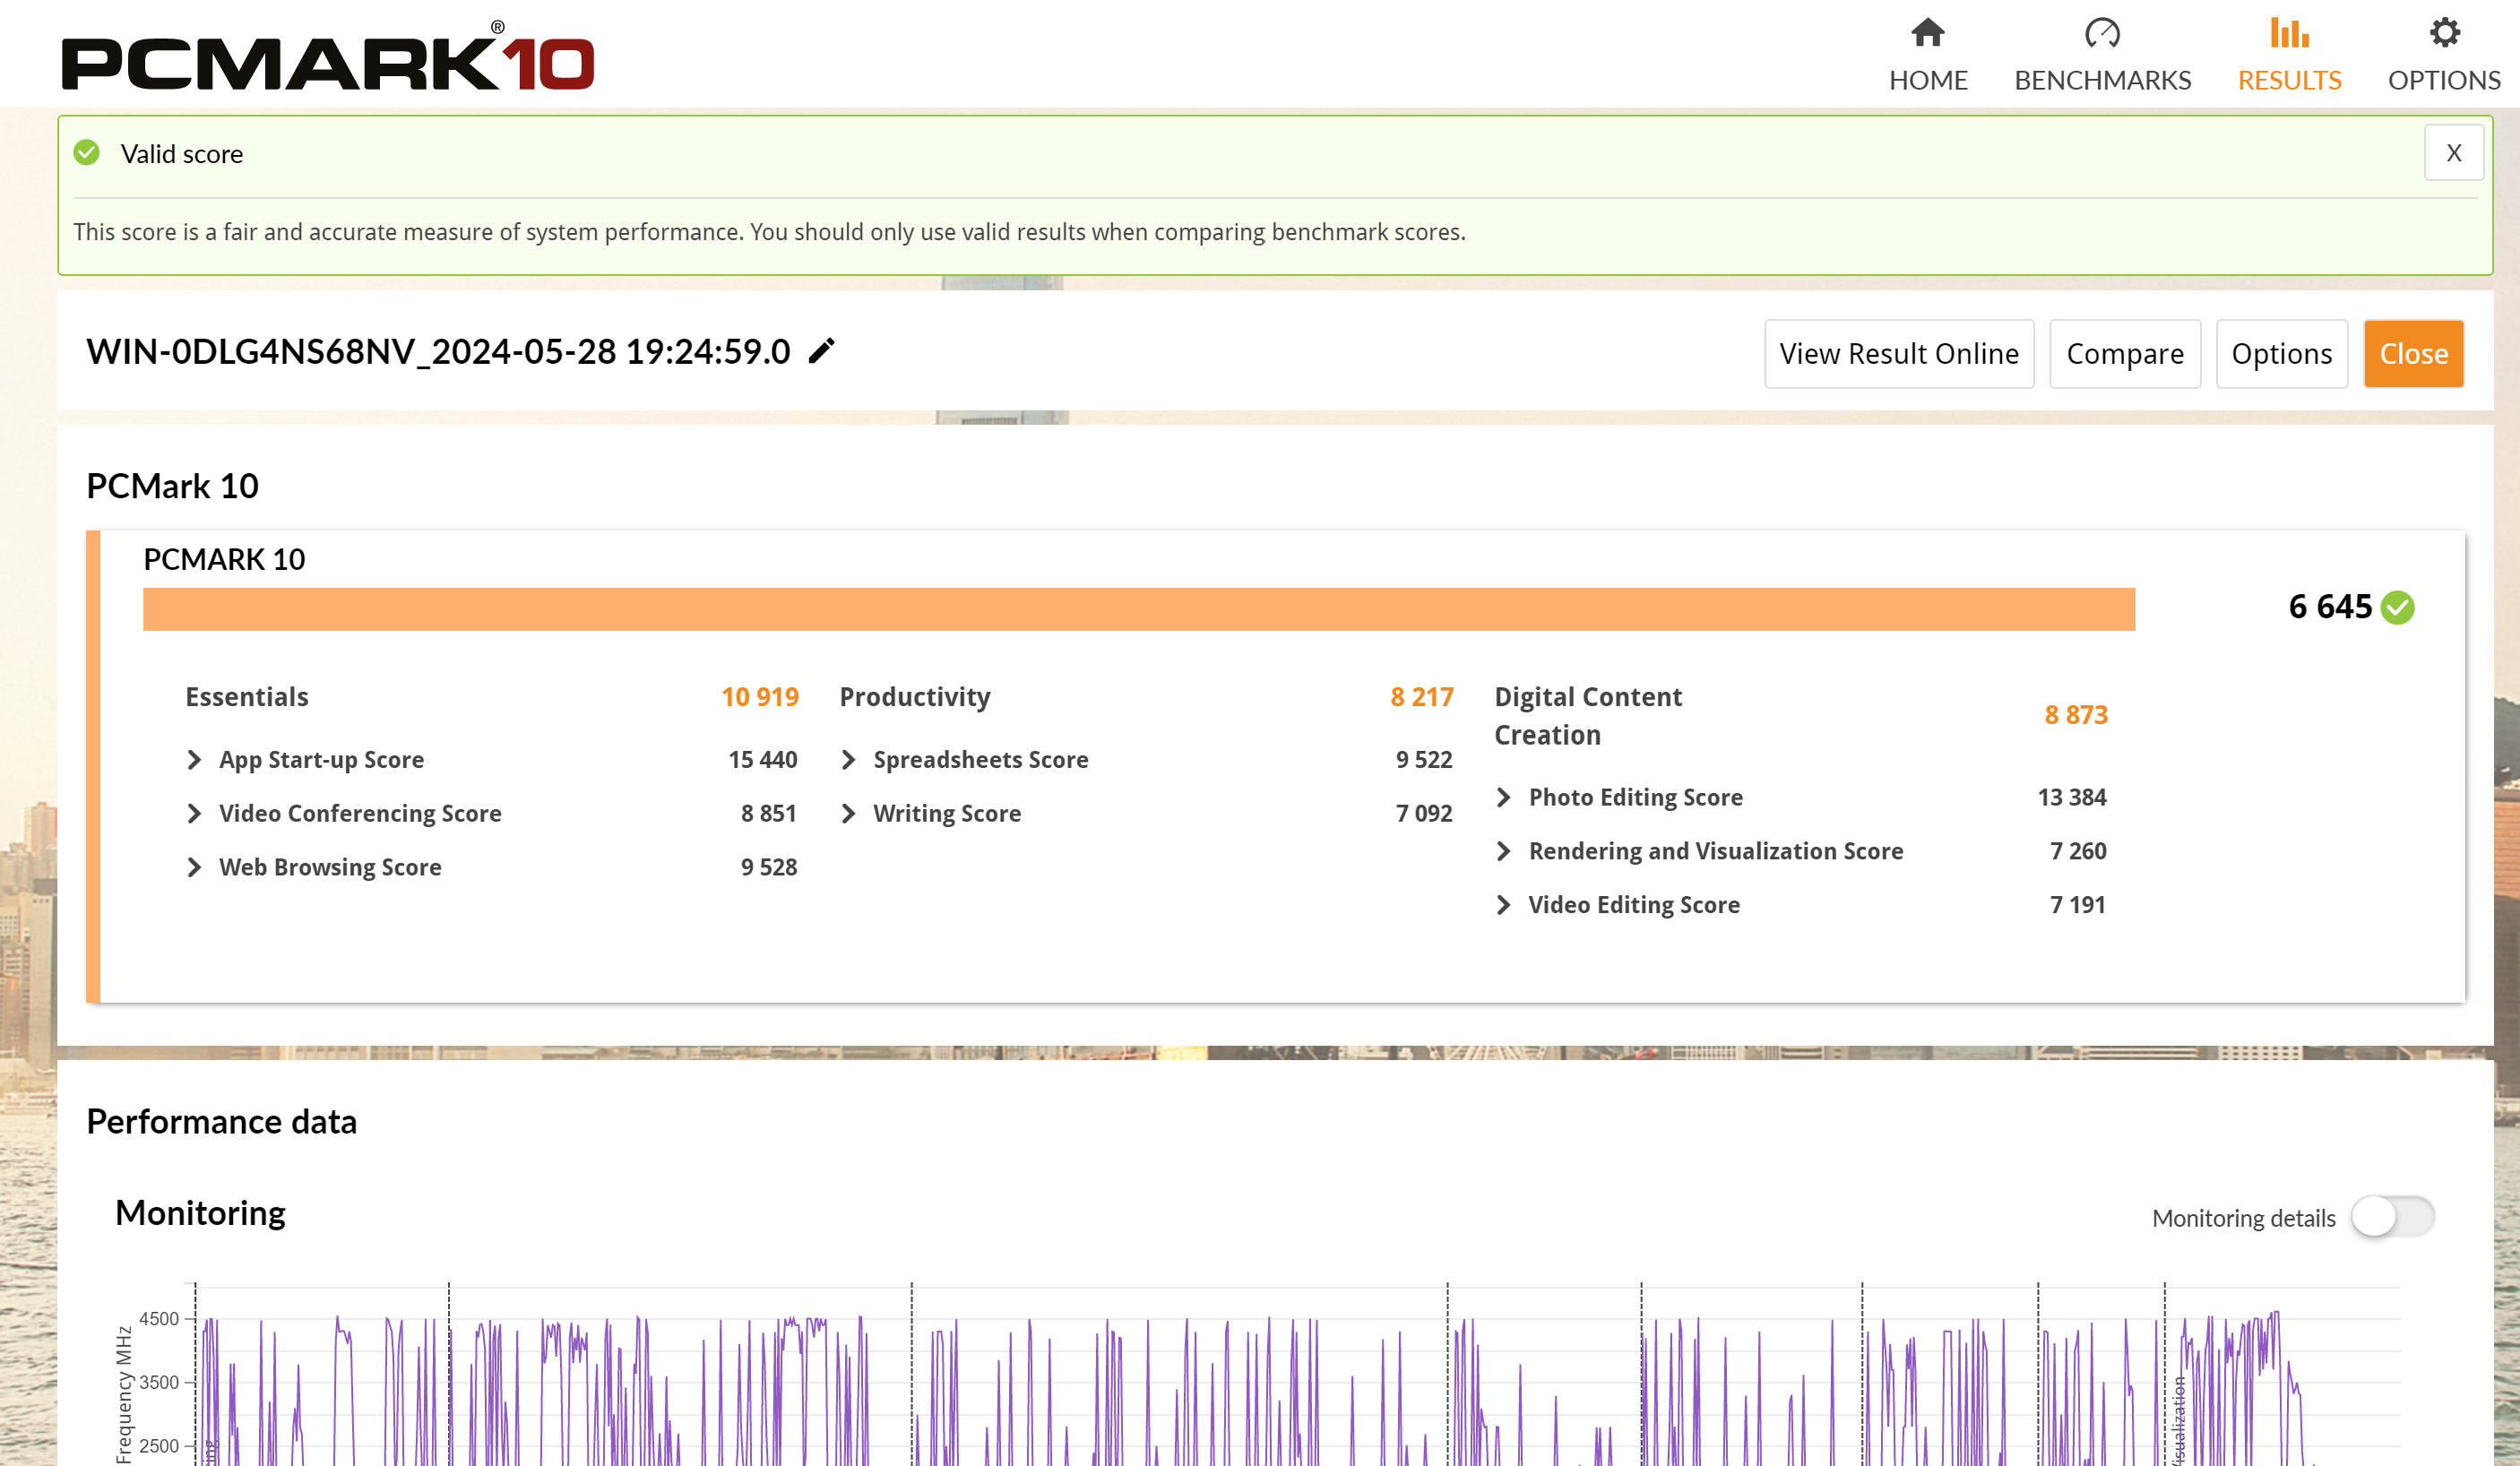The width and height of the screenshot is (2520, 1466).
Task: Click the overall score 6 645
Action: tap(2330, 607)
